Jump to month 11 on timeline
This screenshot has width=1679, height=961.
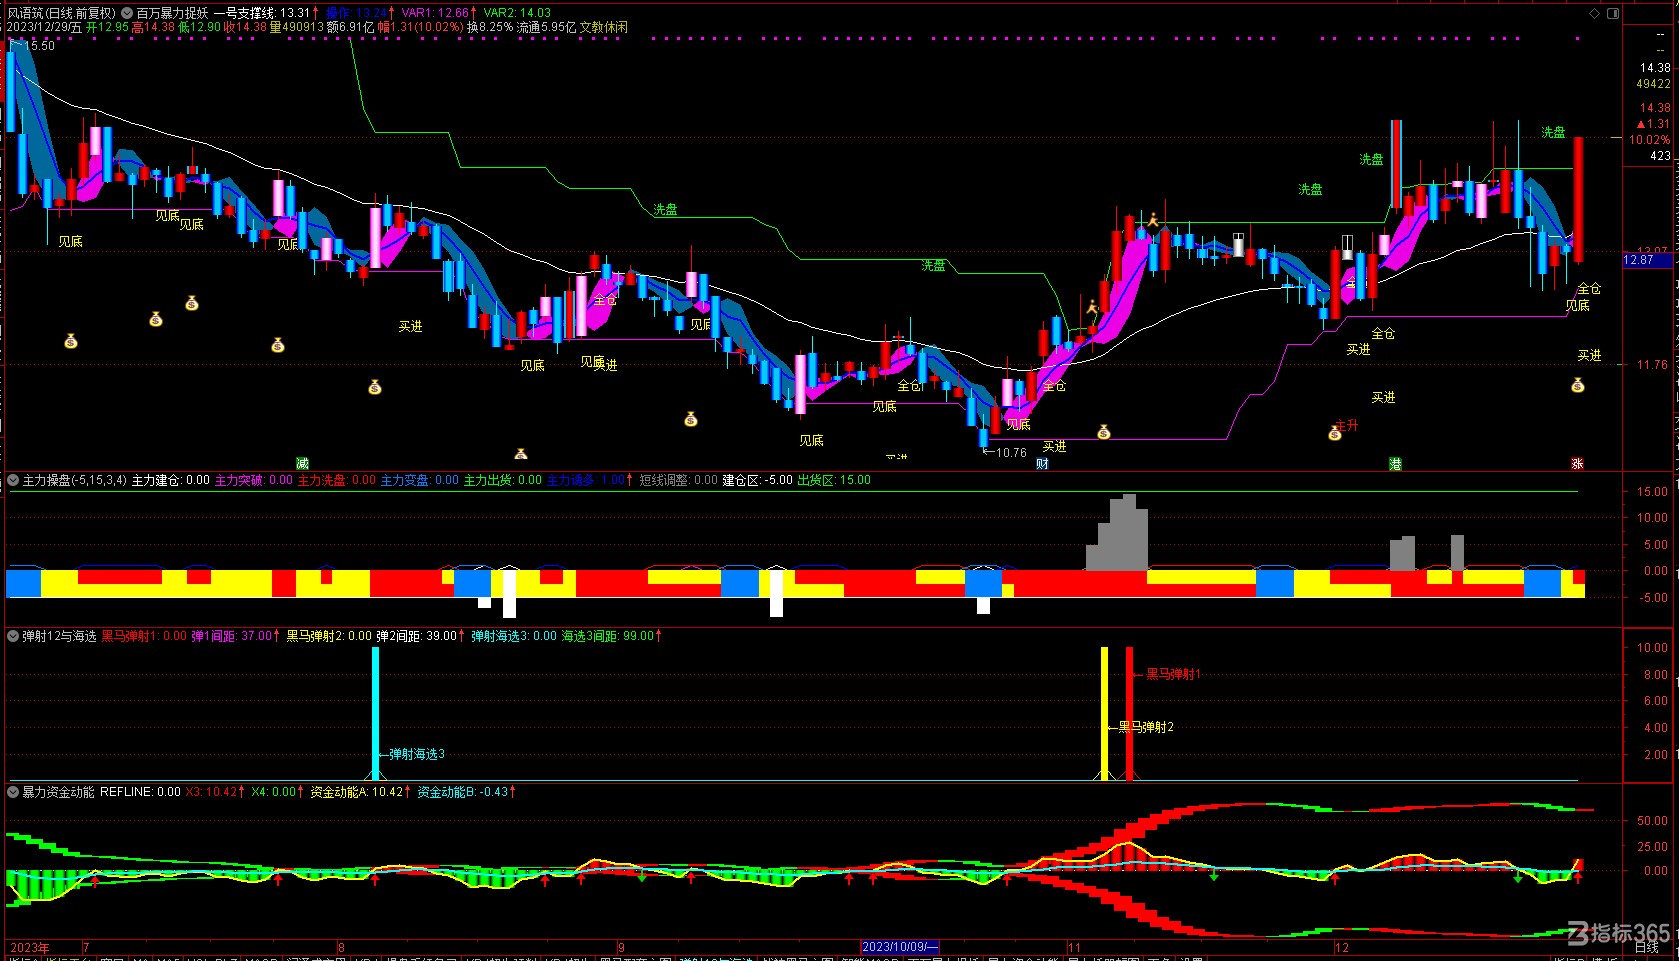coord(1074,947)
